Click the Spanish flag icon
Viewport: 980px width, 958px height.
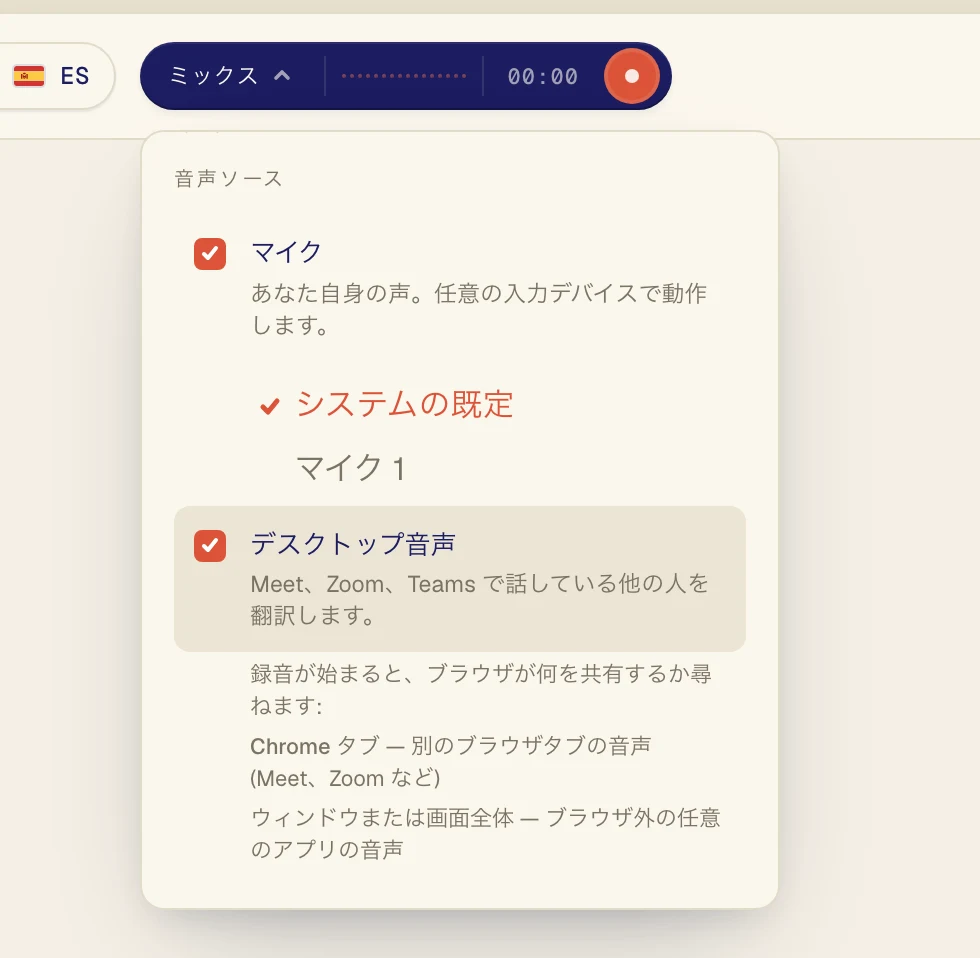click(29, 76)
